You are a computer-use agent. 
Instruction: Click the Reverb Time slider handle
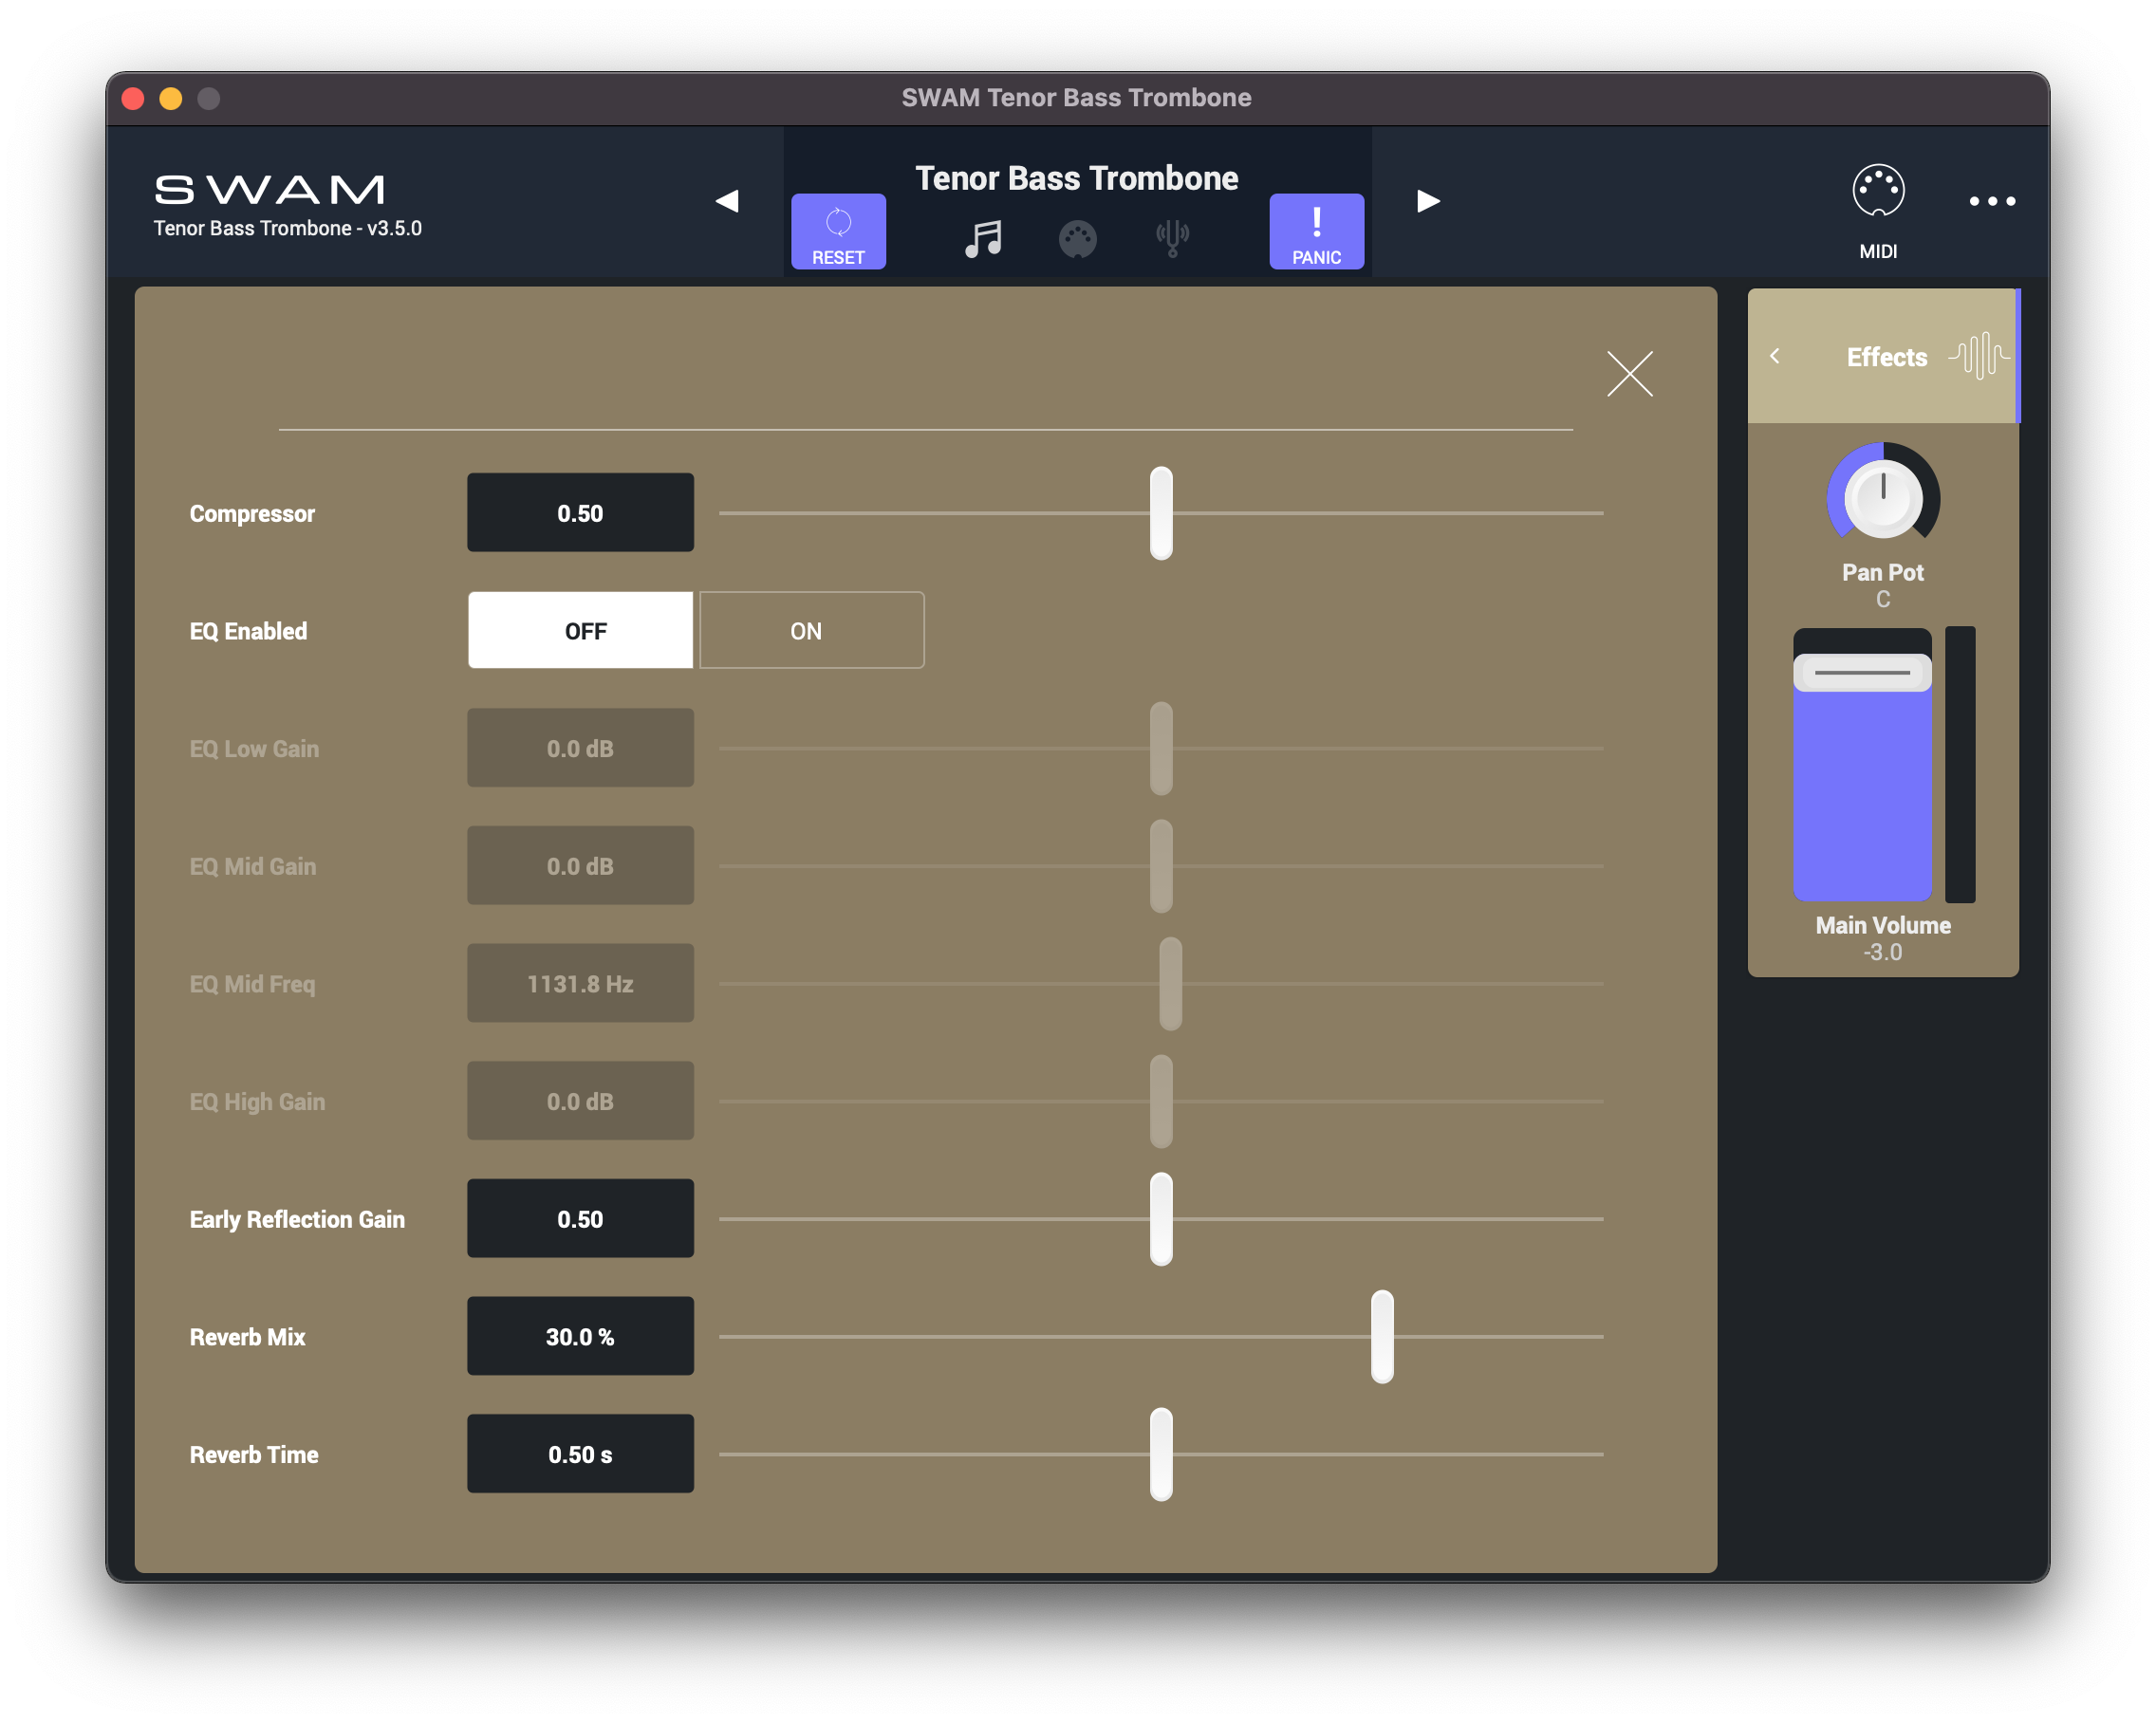pos(1161,1455)
